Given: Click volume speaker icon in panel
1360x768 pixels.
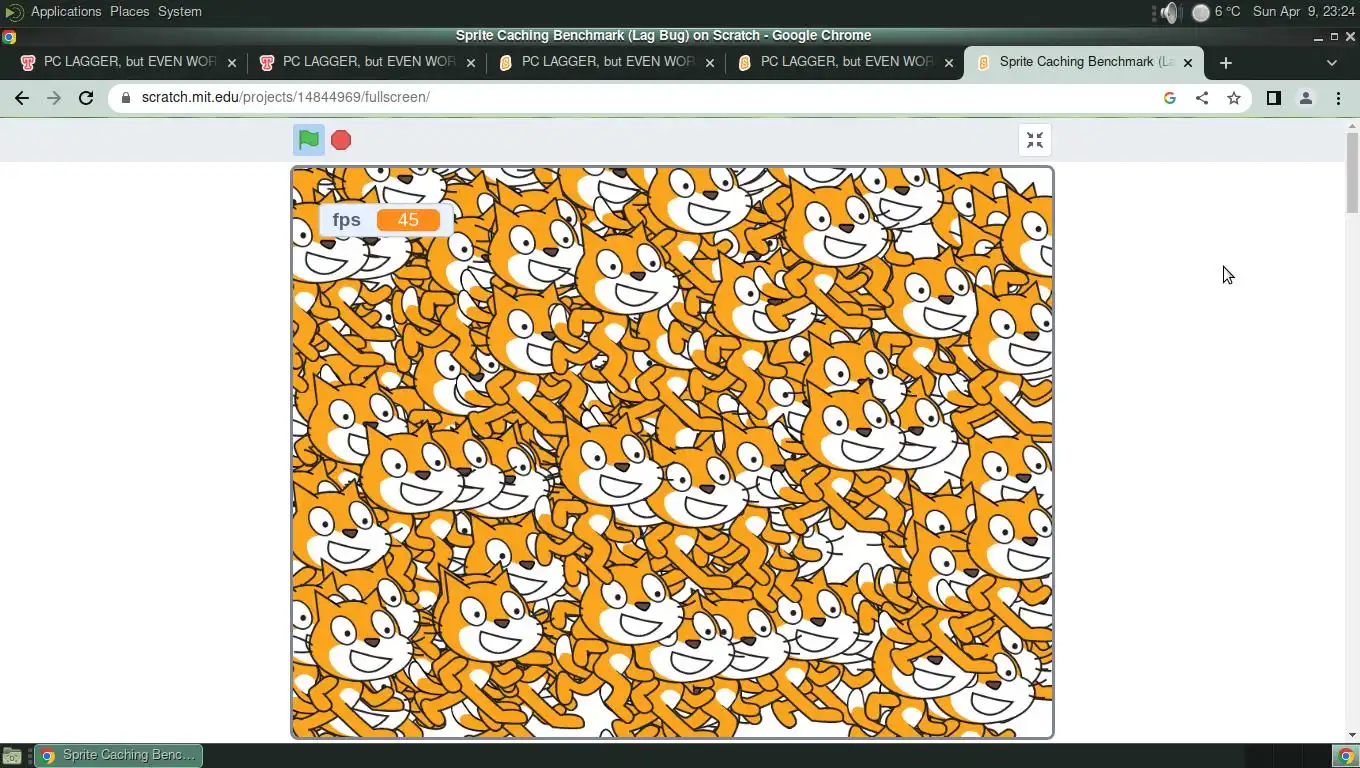Looking at the screenshot, I should [1169, 12].
